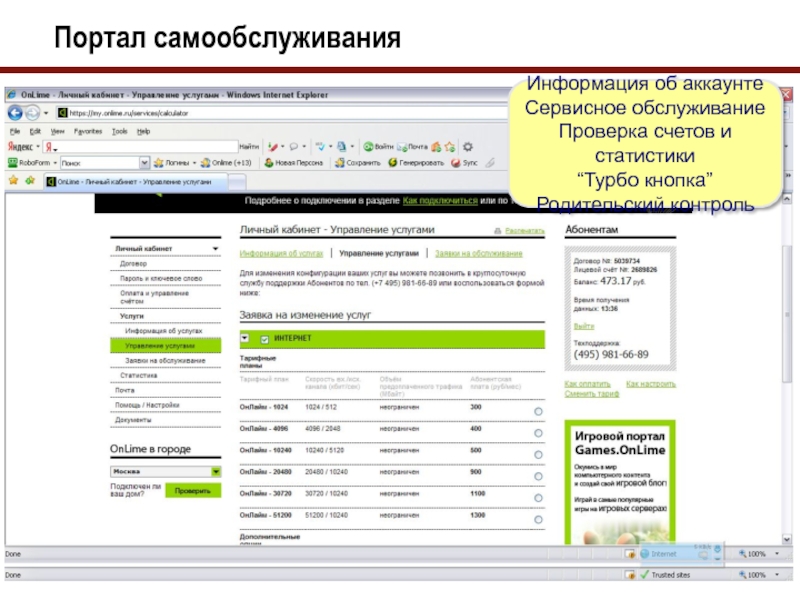Toggle the ИНТЕРНЕТ service checkbox

pyautogui.click(x=264, y=339)
